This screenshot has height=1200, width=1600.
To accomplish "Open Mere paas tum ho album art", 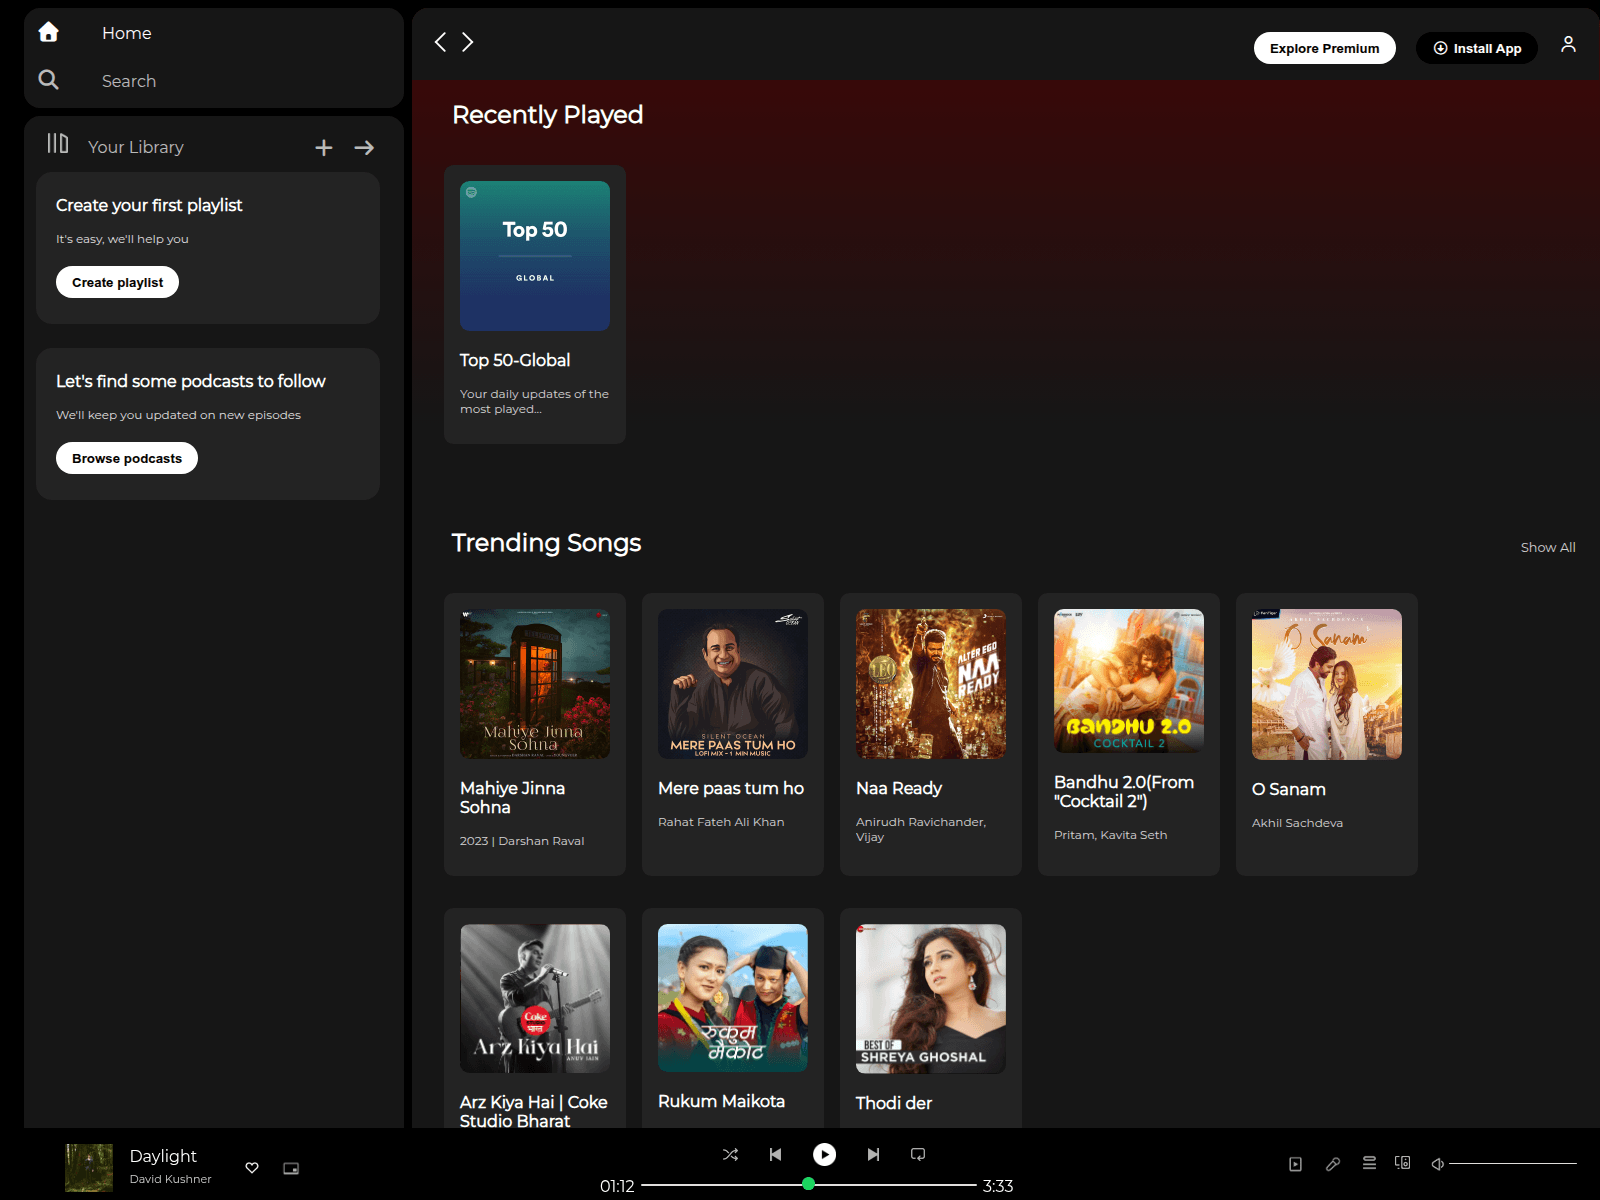I will 733,684.
